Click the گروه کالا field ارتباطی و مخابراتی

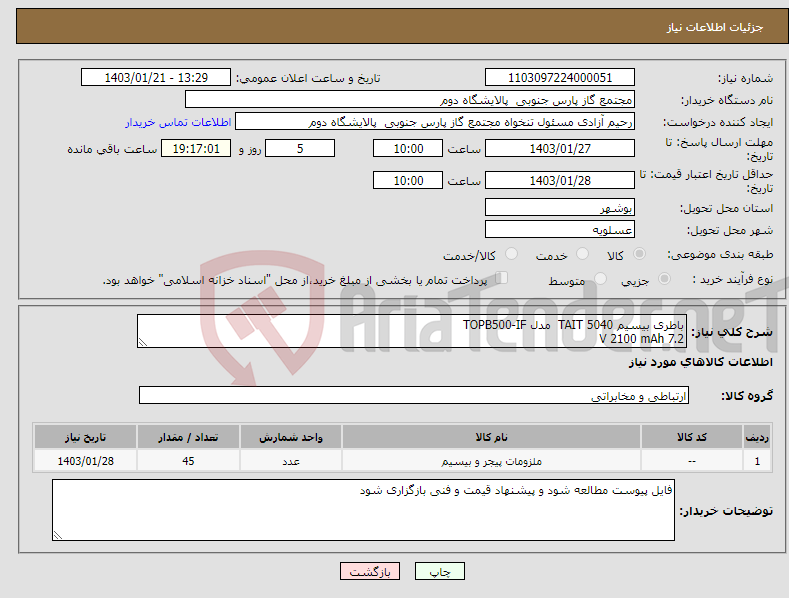point(414,395)
